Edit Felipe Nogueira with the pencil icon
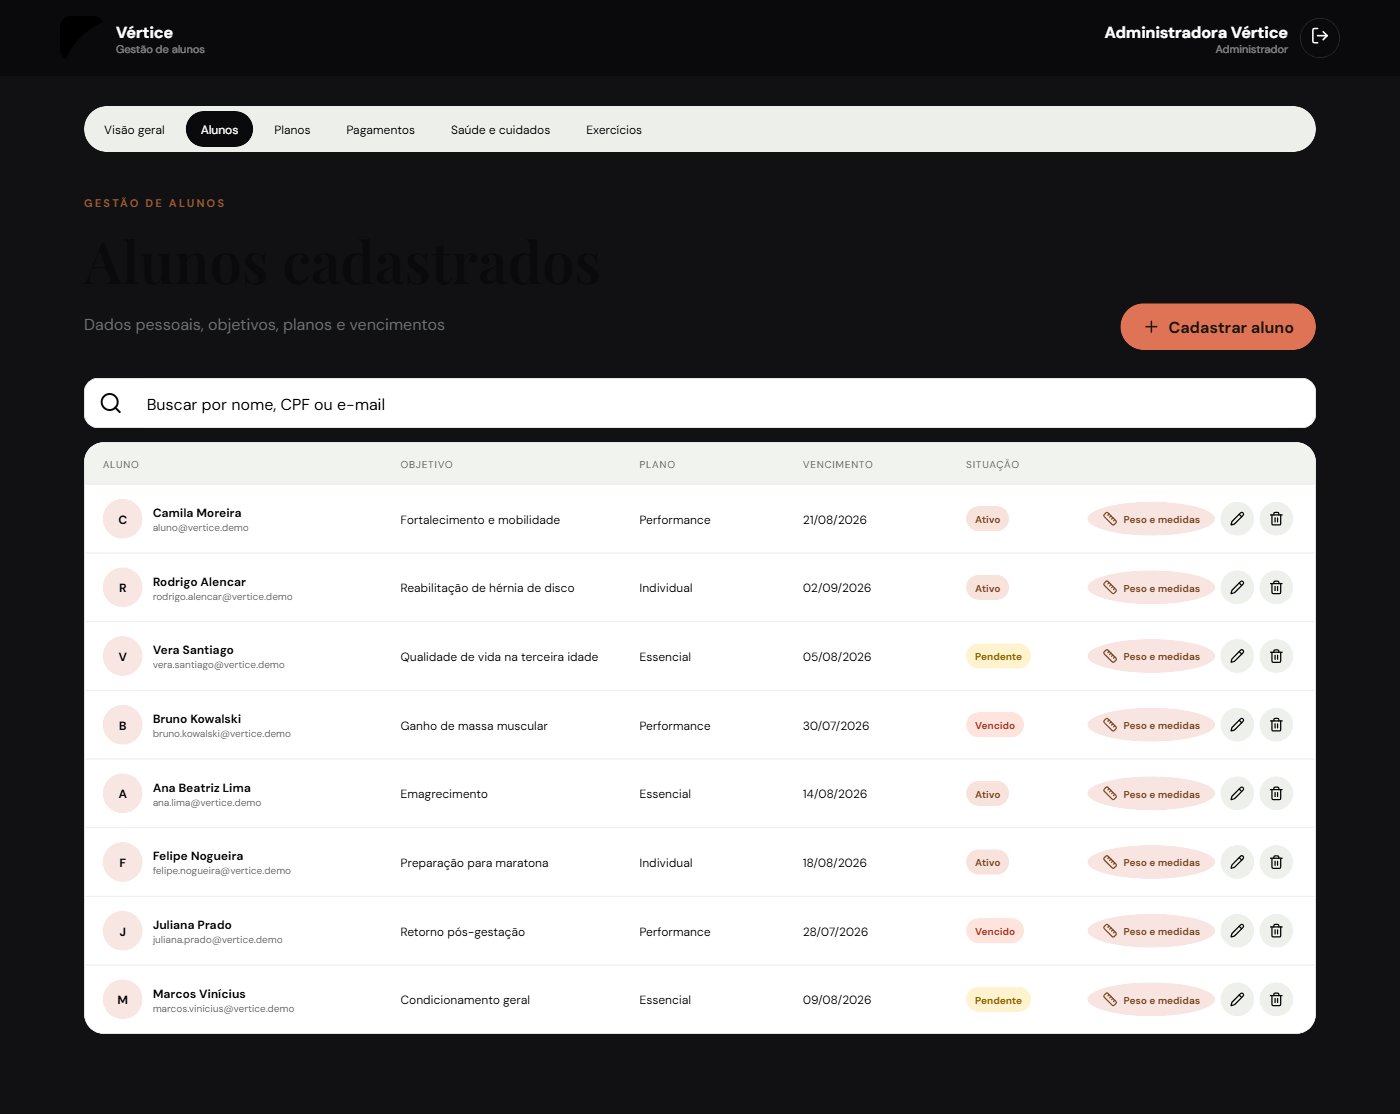The height and width of the screenshot is (1114, 1400). (x=1237, y=862)
